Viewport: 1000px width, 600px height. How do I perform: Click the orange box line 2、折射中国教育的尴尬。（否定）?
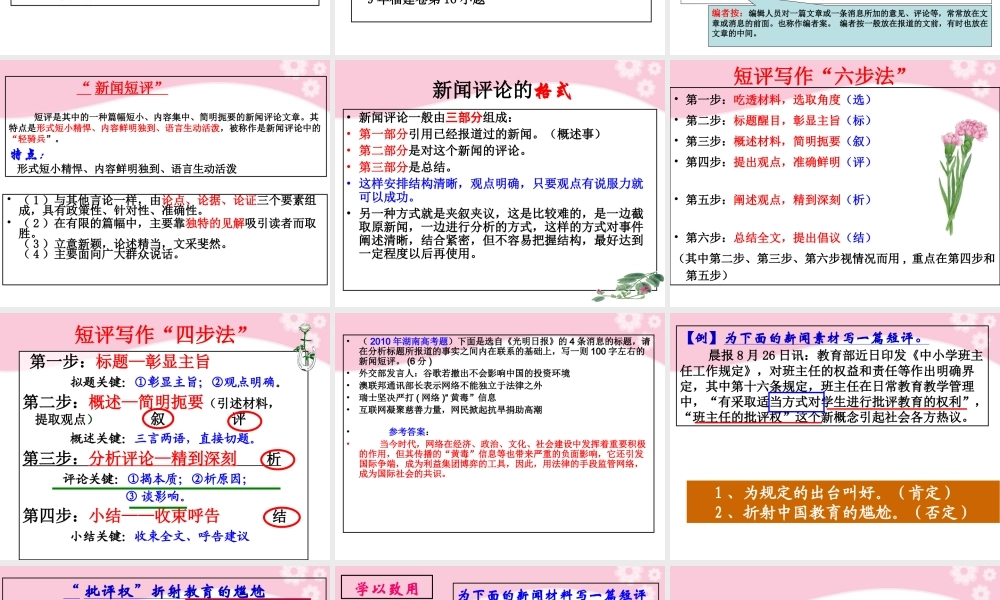[842, 513]
